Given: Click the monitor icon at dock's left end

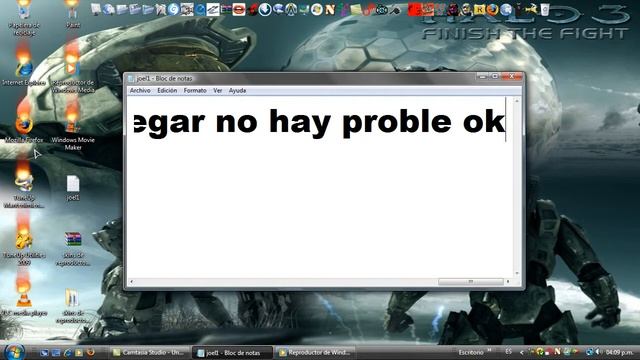Looking at the screenshot, I should 96,9.
